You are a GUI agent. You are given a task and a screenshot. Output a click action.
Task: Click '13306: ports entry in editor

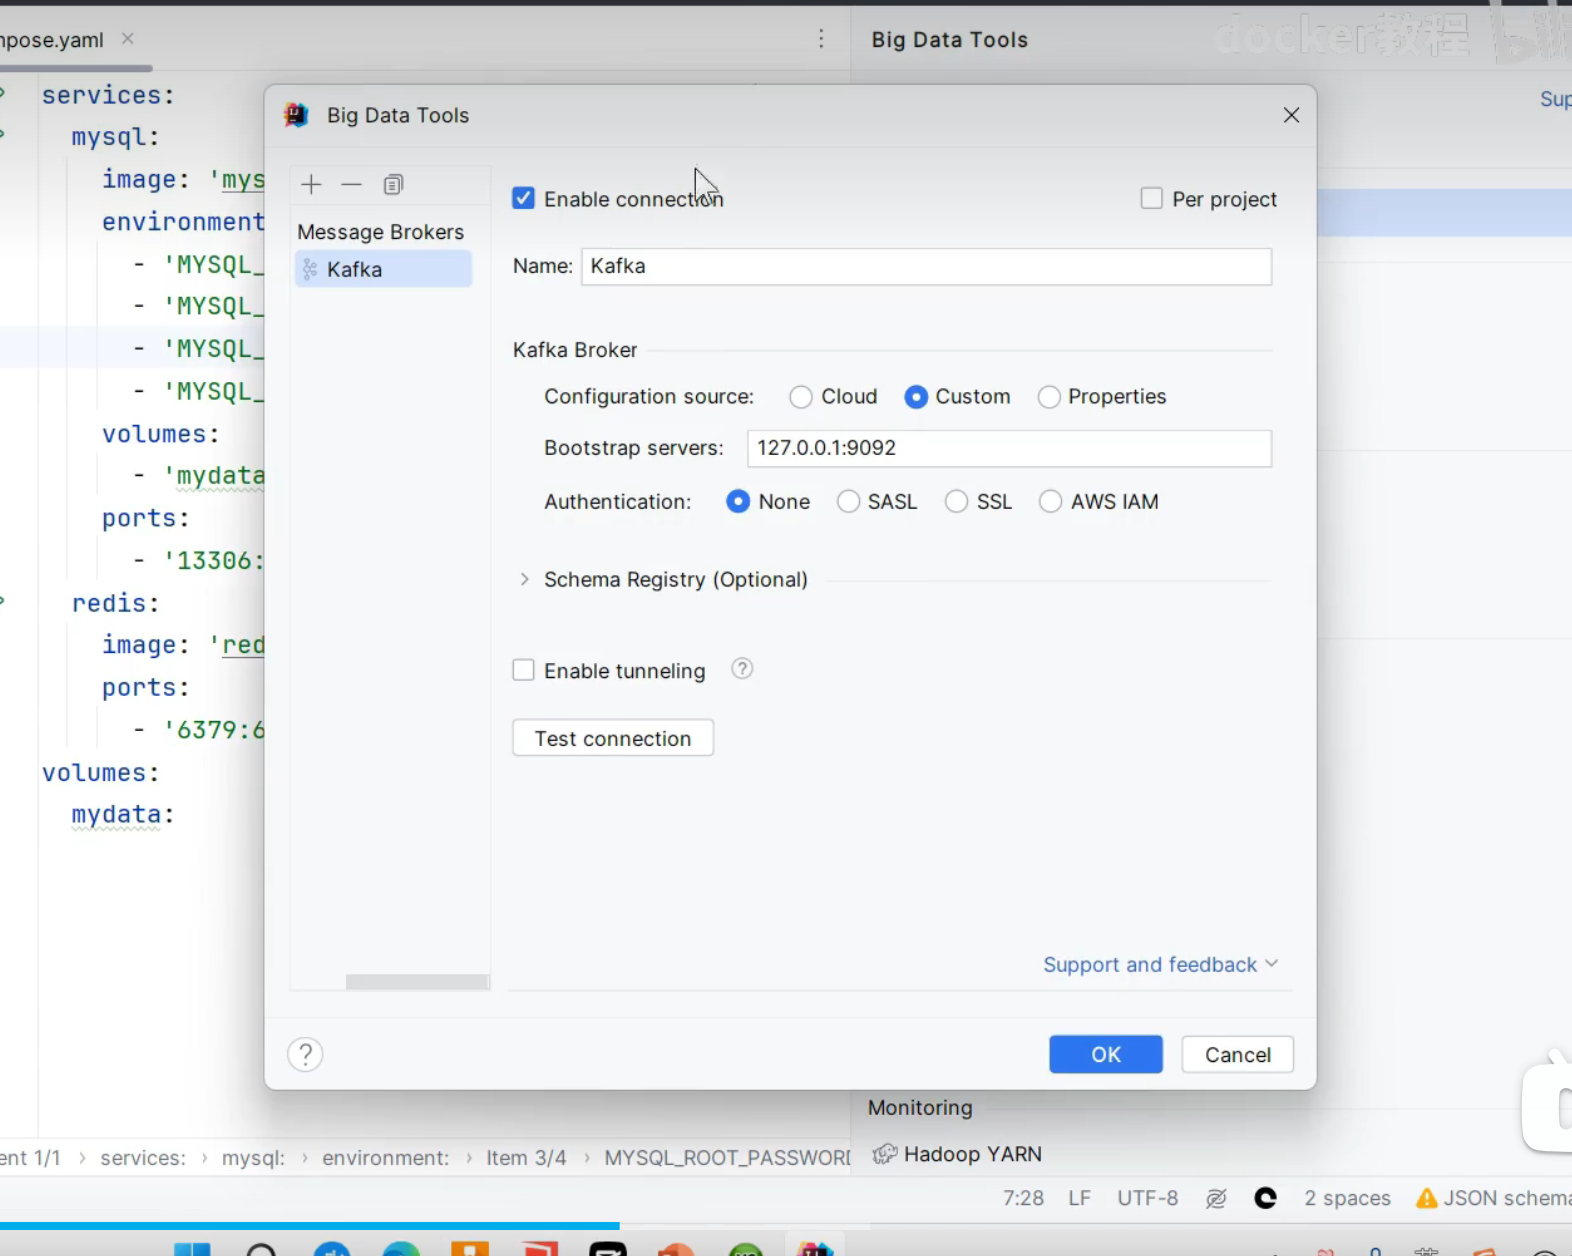click(x=214, y=560)
